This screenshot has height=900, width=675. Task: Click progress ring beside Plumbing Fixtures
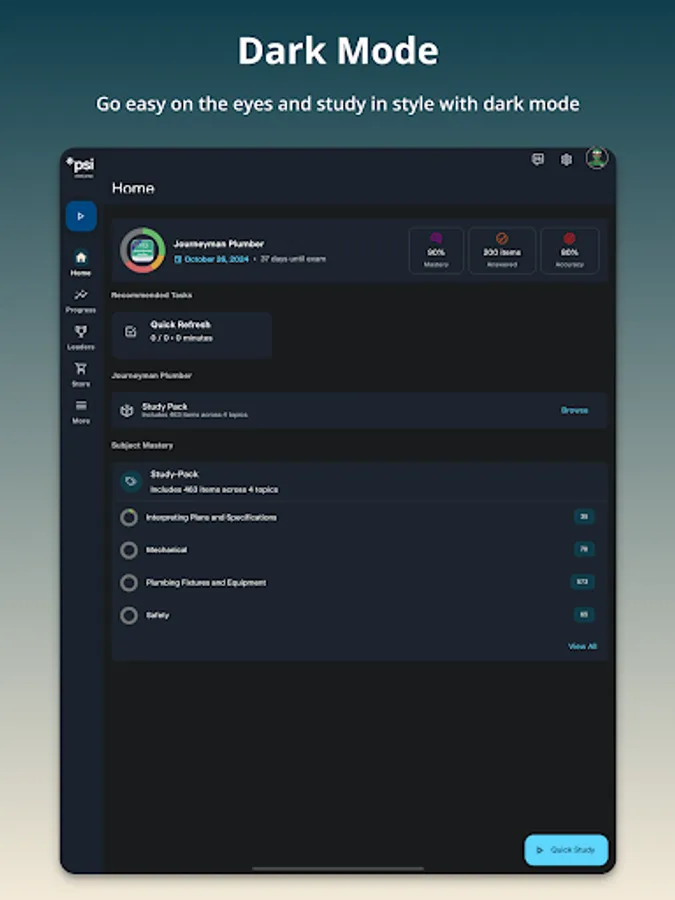coord(129,583)
